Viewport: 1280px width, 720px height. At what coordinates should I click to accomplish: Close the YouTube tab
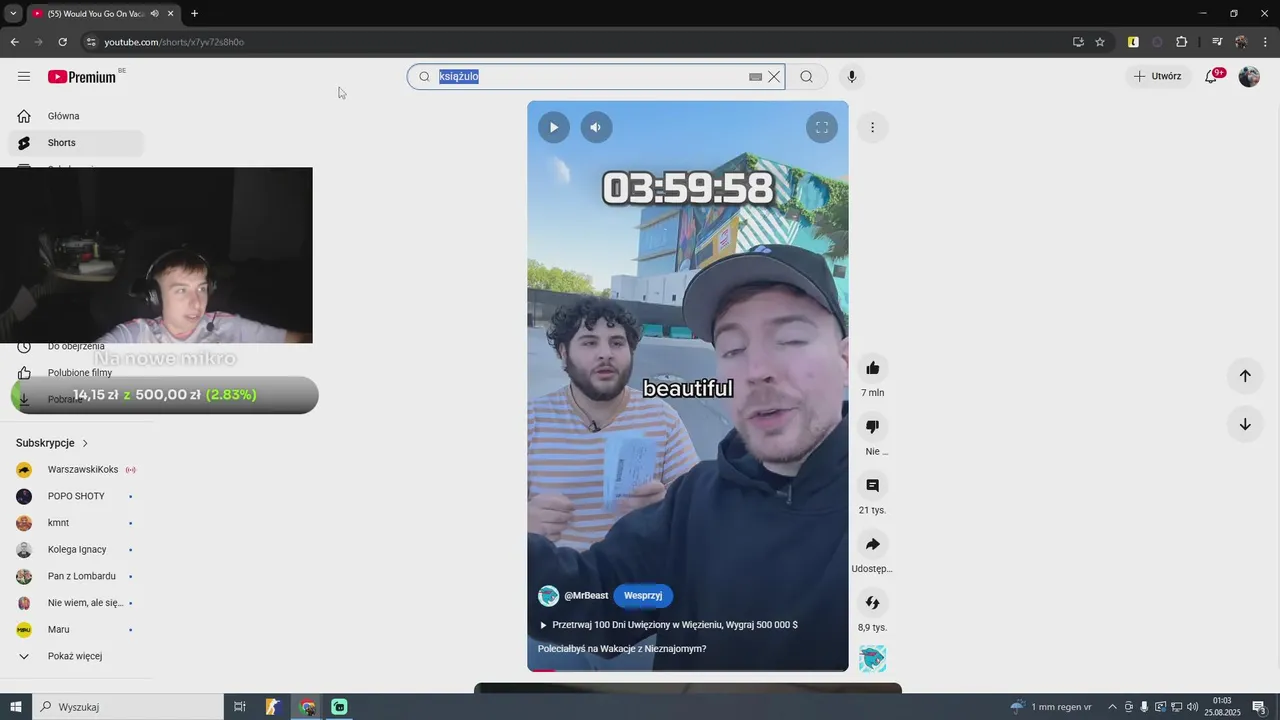[x=170, y=13]
